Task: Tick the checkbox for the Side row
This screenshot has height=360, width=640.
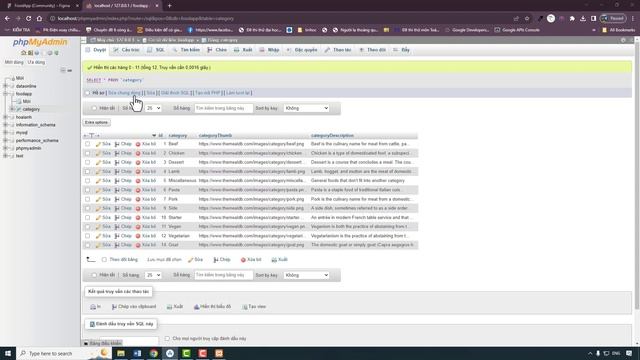Action: [87, 209]
